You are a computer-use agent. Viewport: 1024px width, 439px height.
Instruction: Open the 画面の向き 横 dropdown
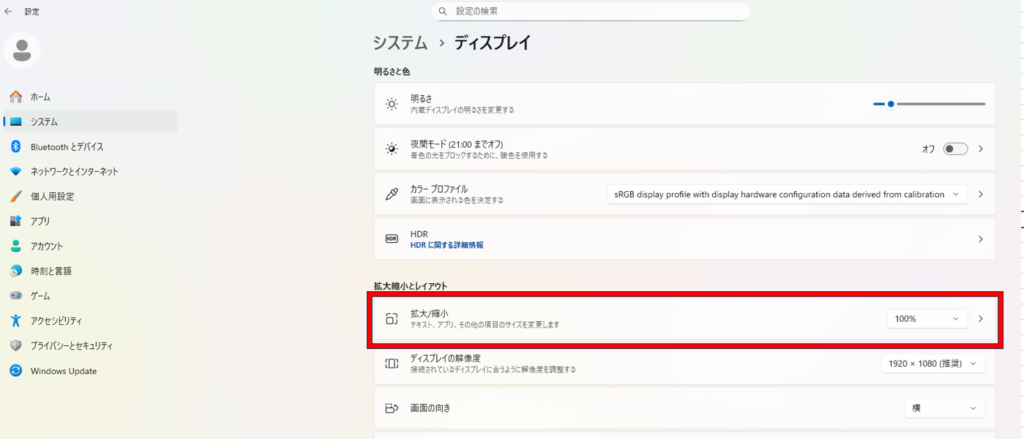[943, 408]
